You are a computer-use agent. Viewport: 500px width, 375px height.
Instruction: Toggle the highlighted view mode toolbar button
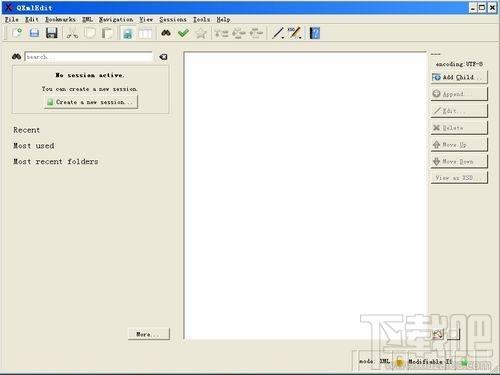(128, 33)
